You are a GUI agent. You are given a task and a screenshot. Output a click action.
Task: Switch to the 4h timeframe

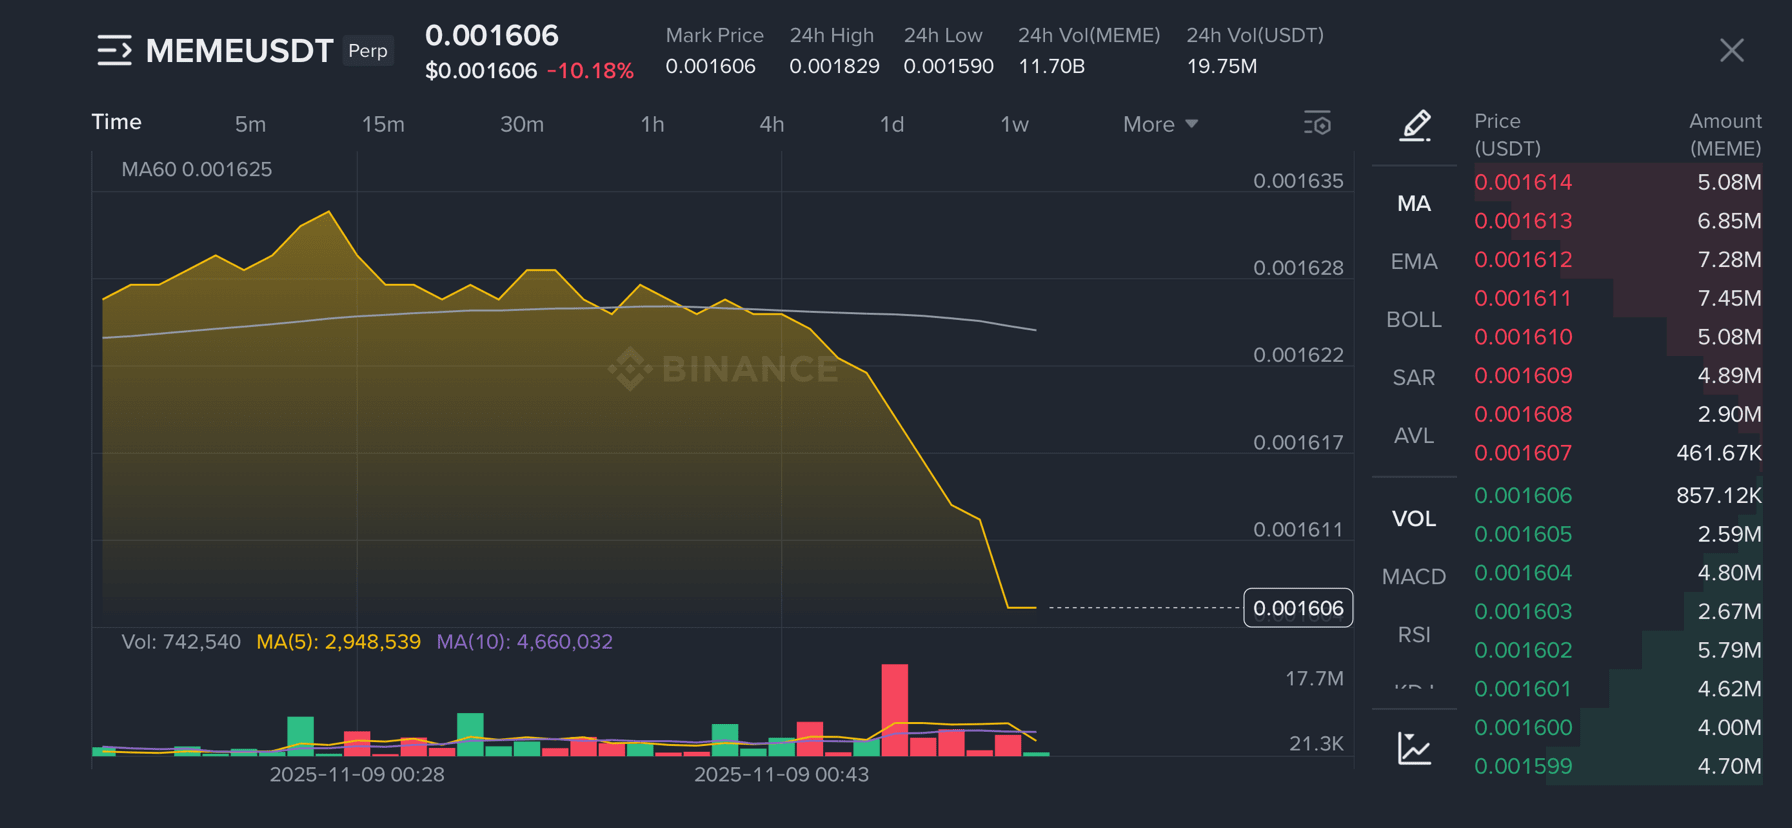[x=771, y=124]
